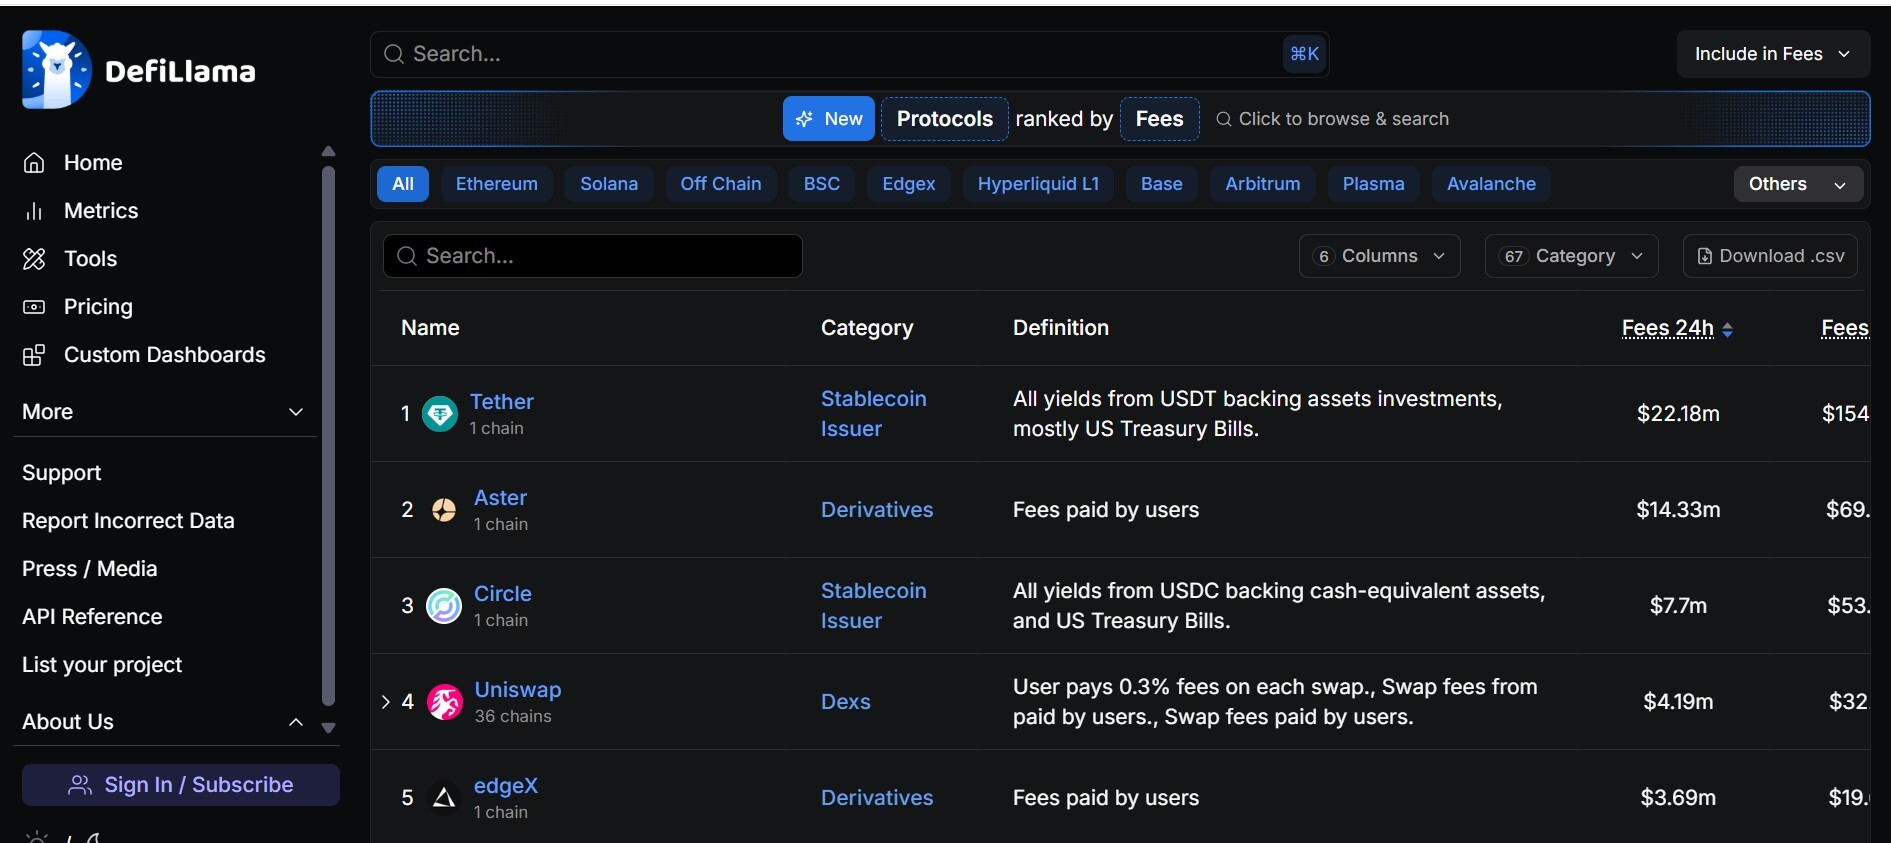1891x843 pixels.
Task: Click the Tether logo icon
Action: 440,414
